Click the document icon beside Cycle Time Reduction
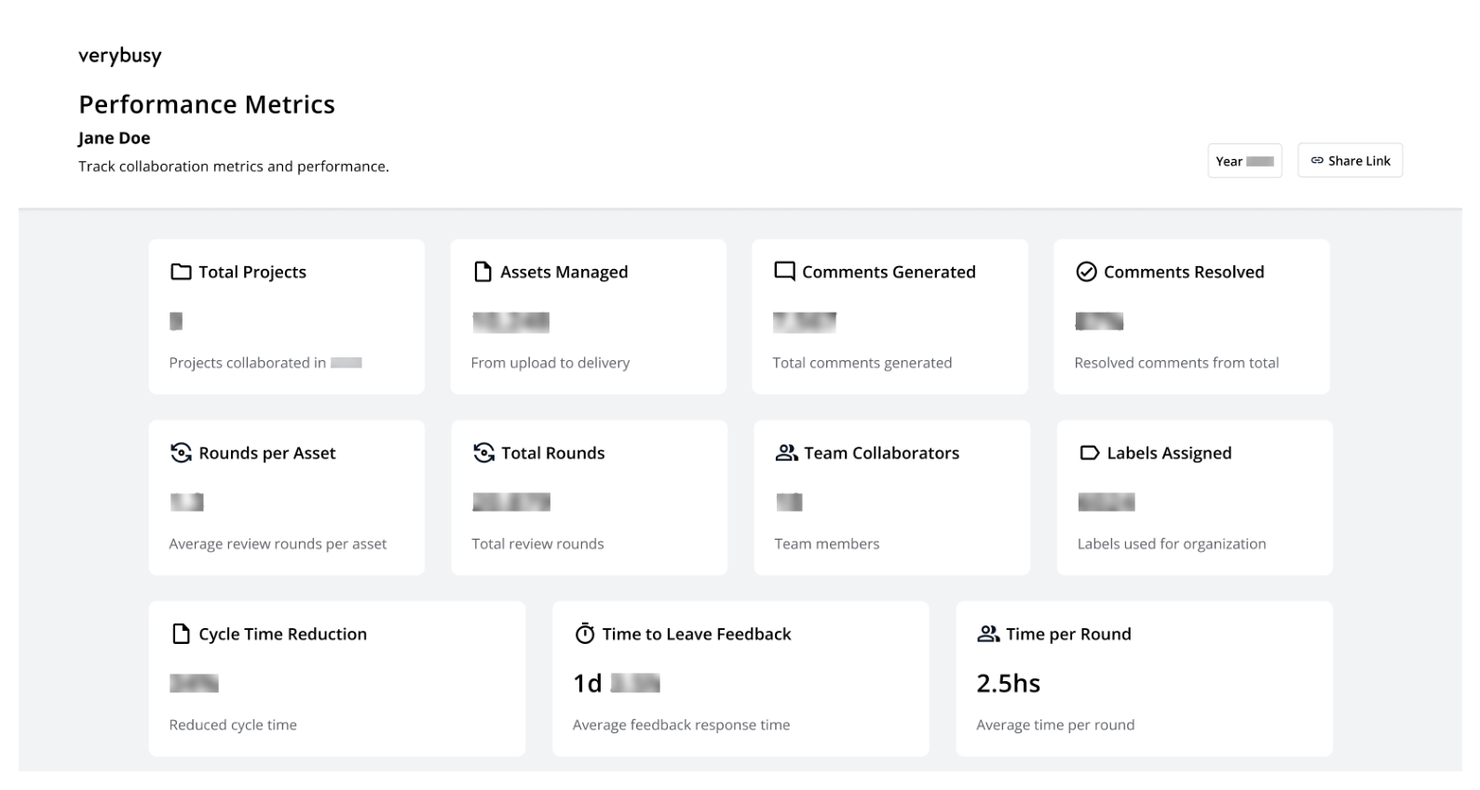The image size is (1480, 790). pyautogui.click(x=181, y=634)
